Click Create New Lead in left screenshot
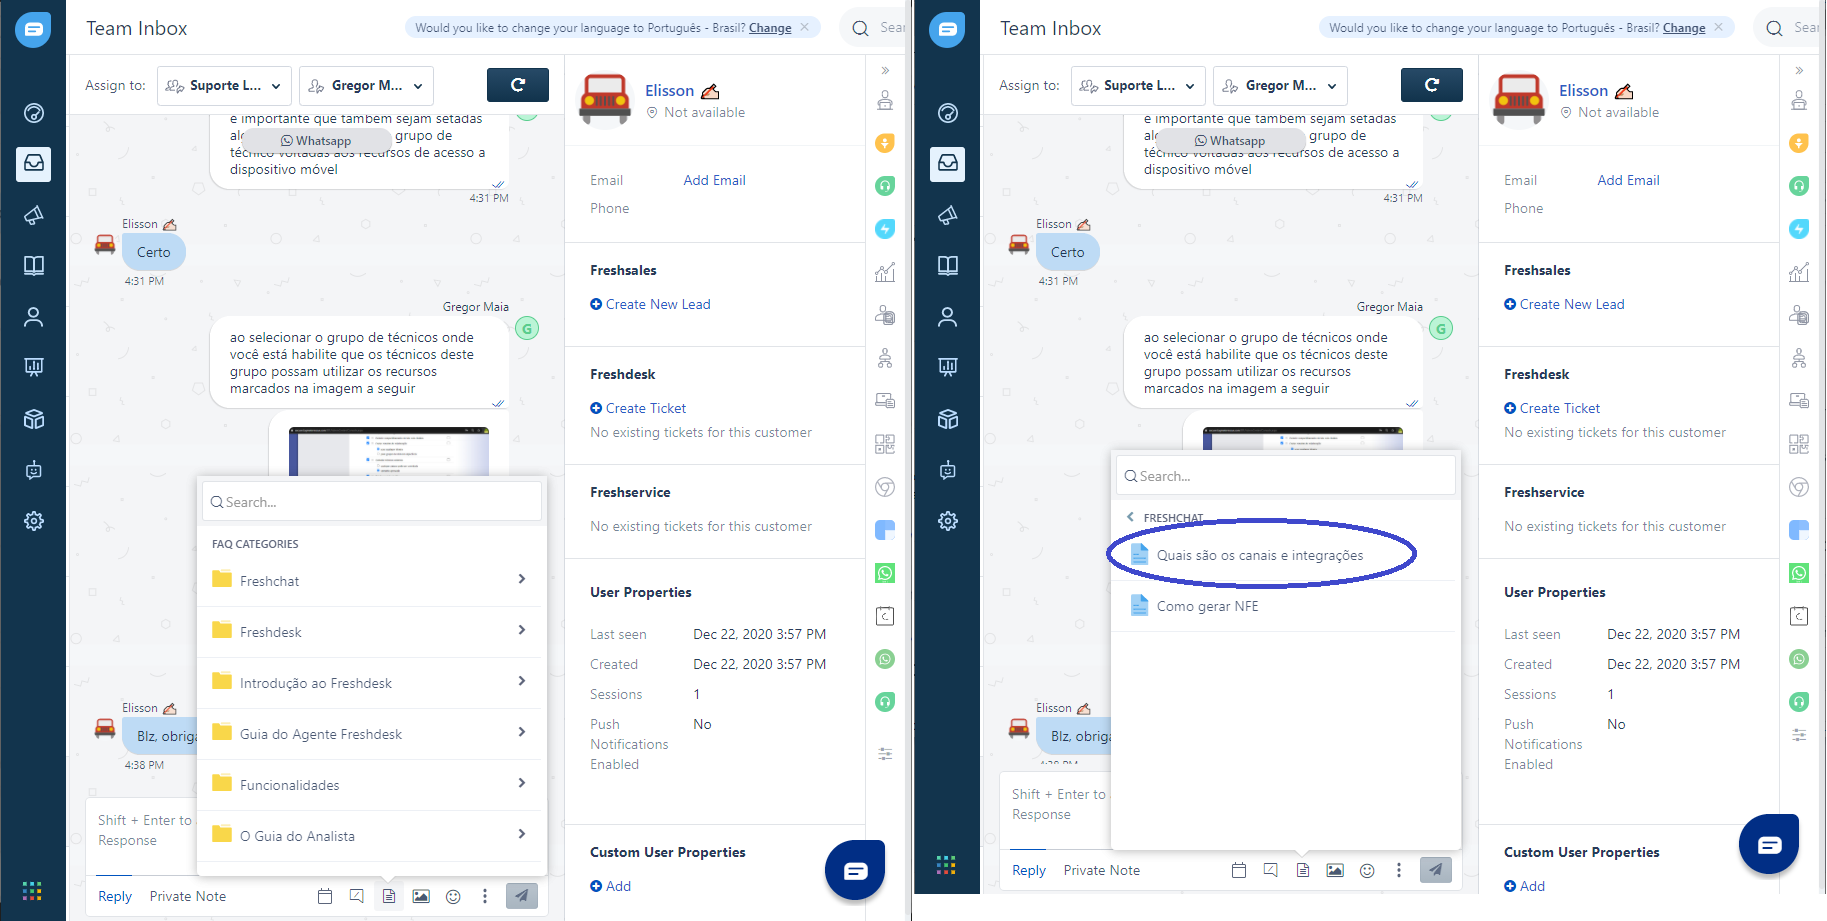The image size is (1827, 921). 650,304
